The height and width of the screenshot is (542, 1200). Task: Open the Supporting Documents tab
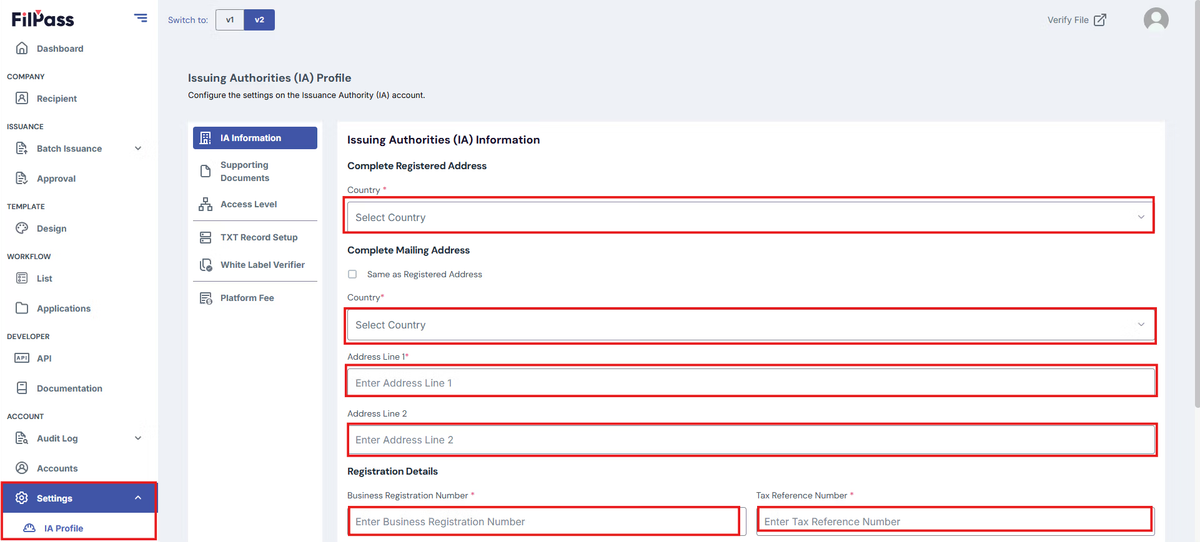tap(255, 171)
